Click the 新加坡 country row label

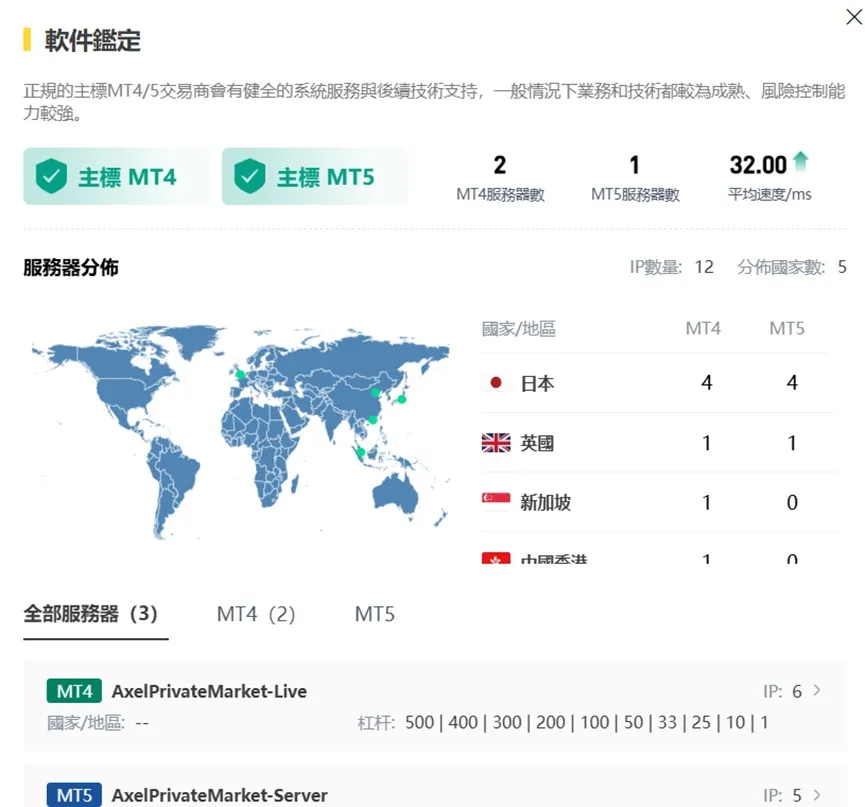(x=545, y=502)
